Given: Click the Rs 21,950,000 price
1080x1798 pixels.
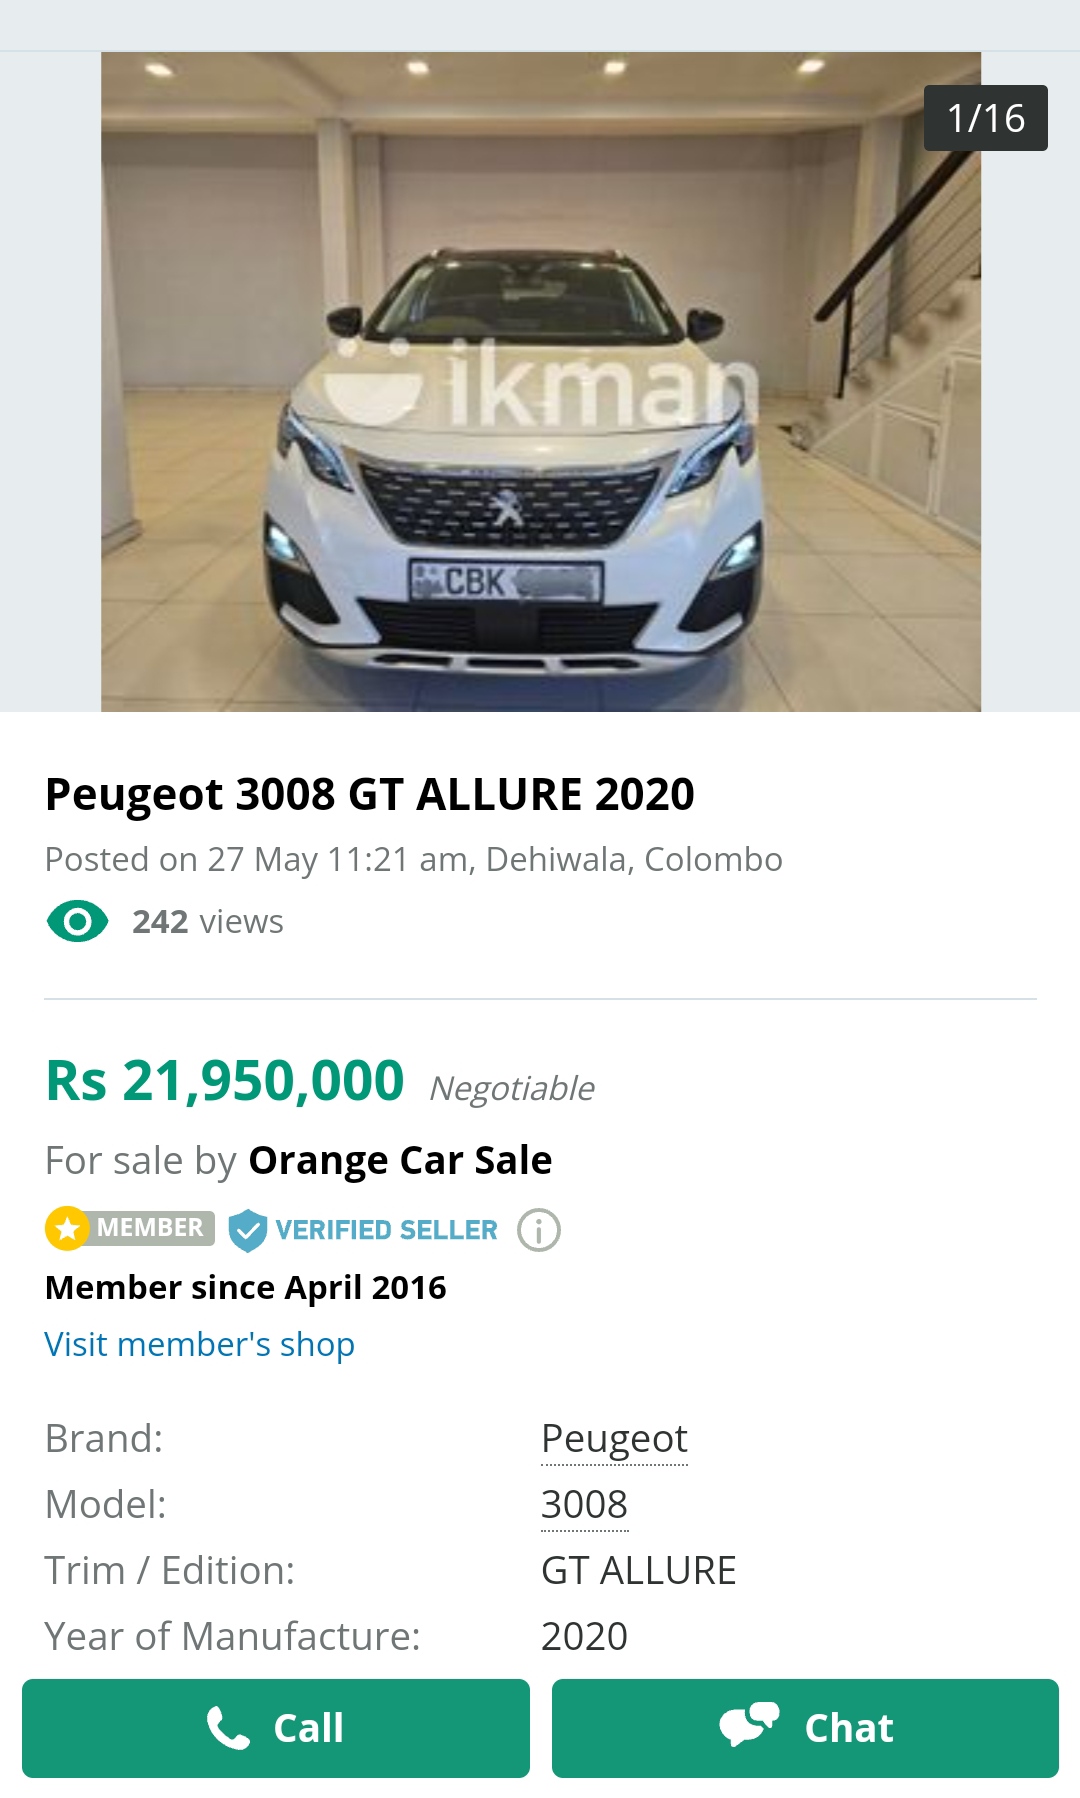Looking at the screenshot, I should [x=225, y=1081].
